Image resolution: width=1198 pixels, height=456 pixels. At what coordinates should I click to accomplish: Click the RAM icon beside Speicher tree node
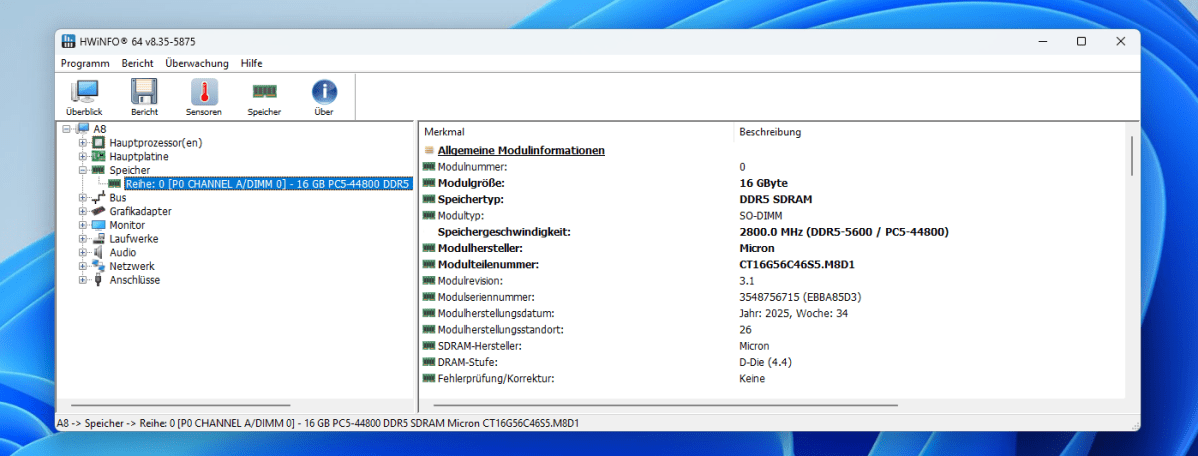(98, 170)
